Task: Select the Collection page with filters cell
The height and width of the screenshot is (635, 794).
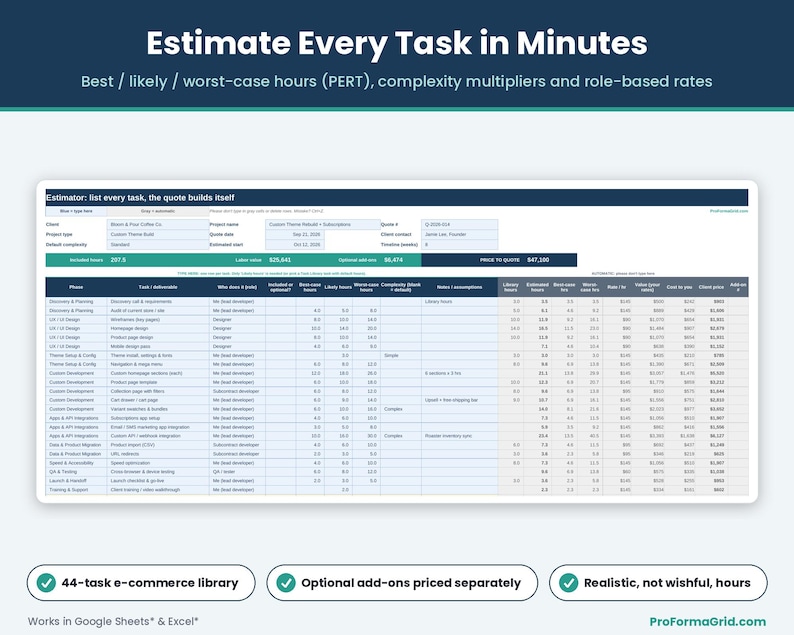Action: click(158, 391)
